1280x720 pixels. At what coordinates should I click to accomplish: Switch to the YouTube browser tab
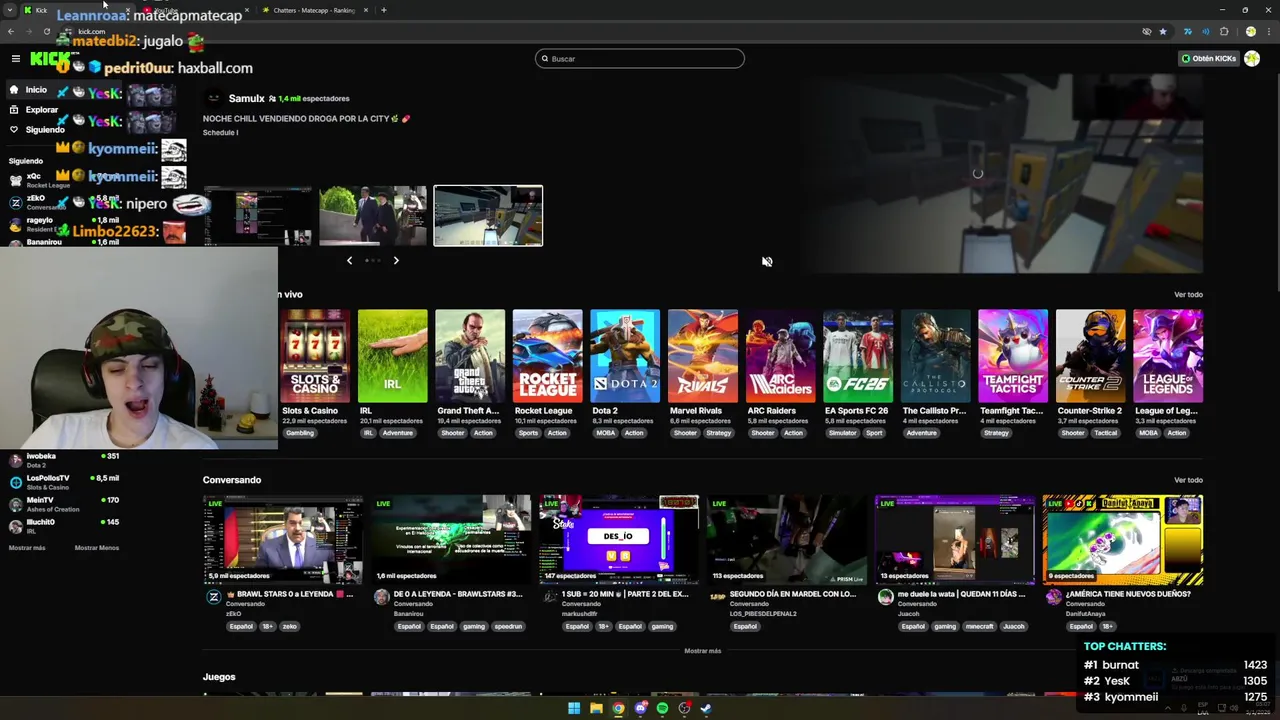pyautogui.click(x=195, y=10)
